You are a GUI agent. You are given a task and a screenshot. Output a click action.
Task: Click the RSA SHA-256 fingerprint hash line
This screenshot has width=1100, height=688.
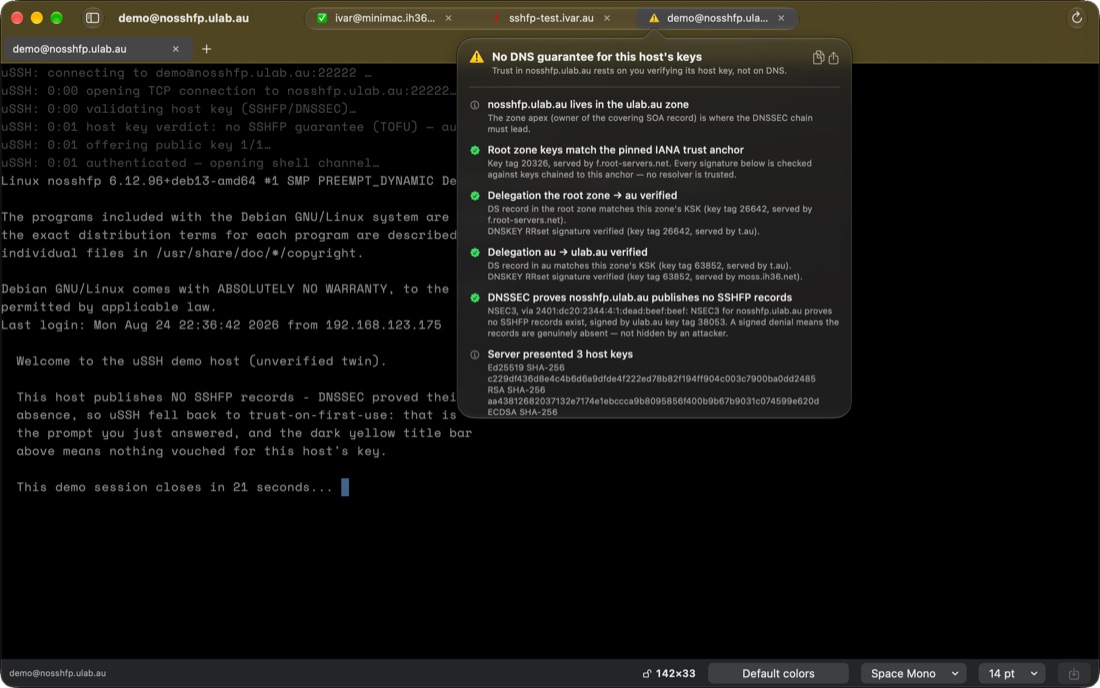(x=653, y=401)
